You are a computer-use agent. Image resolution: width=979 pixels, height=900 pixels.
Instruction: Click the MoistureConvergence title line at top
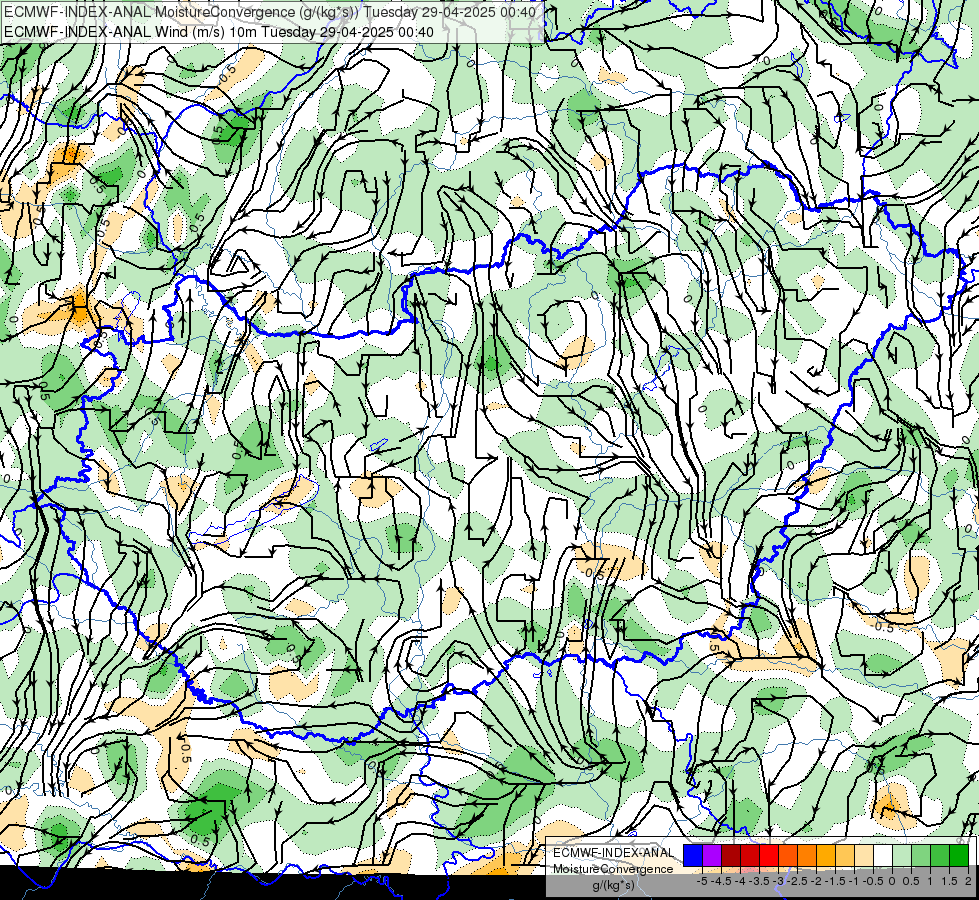click(270, 12)
